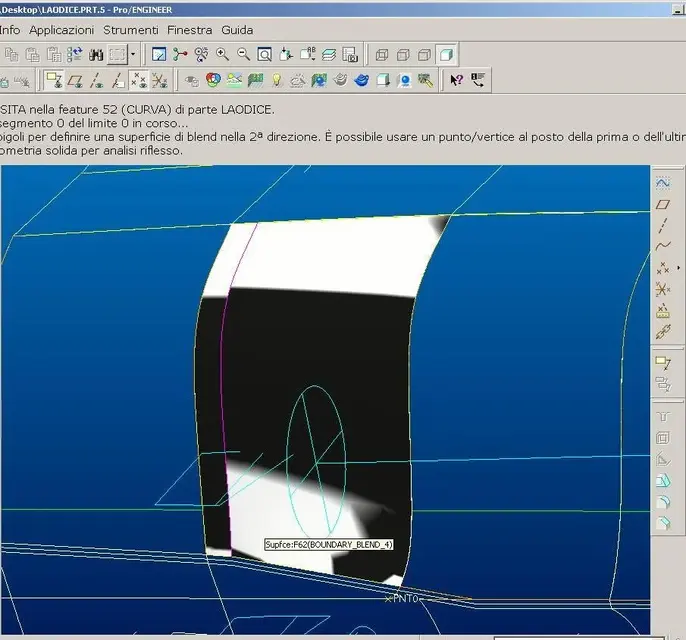This screenshot has width=686, height=640.
Task: Activate context-sensitive help cursor icon
Action: (456, 80)
